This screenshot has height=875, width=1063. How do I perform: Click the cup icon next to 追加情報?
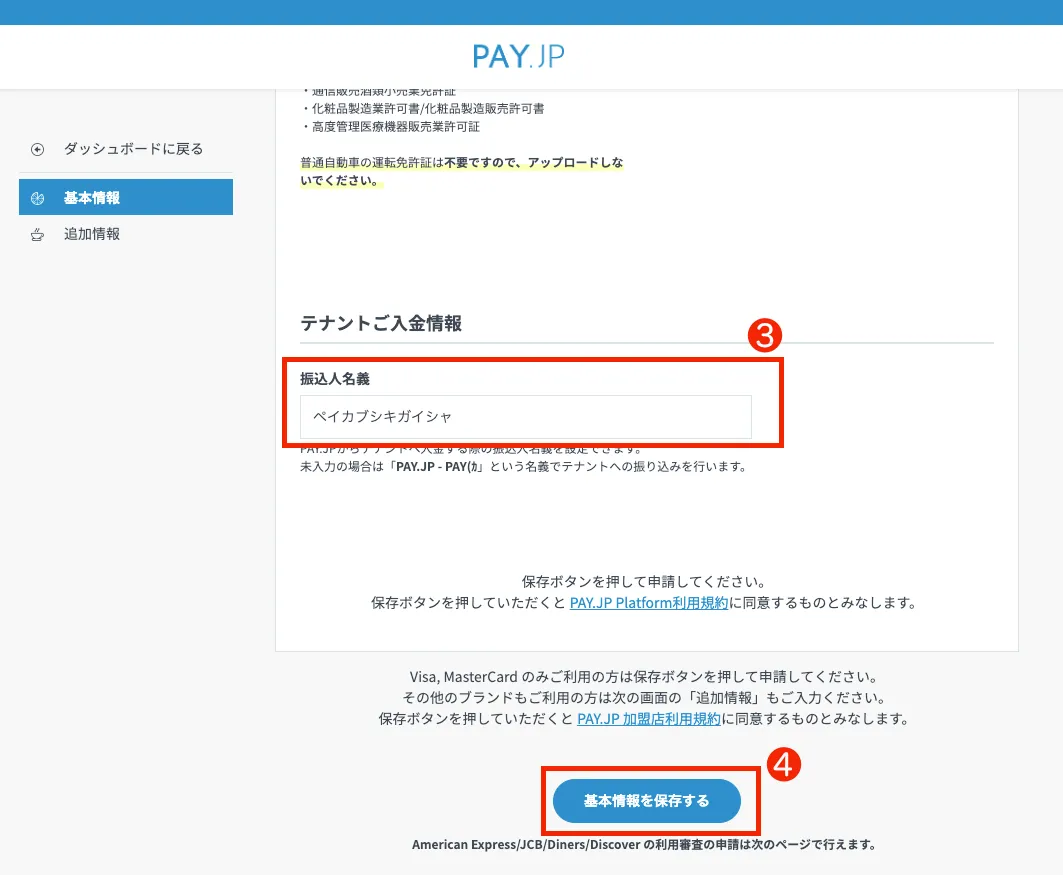(38, 234)
